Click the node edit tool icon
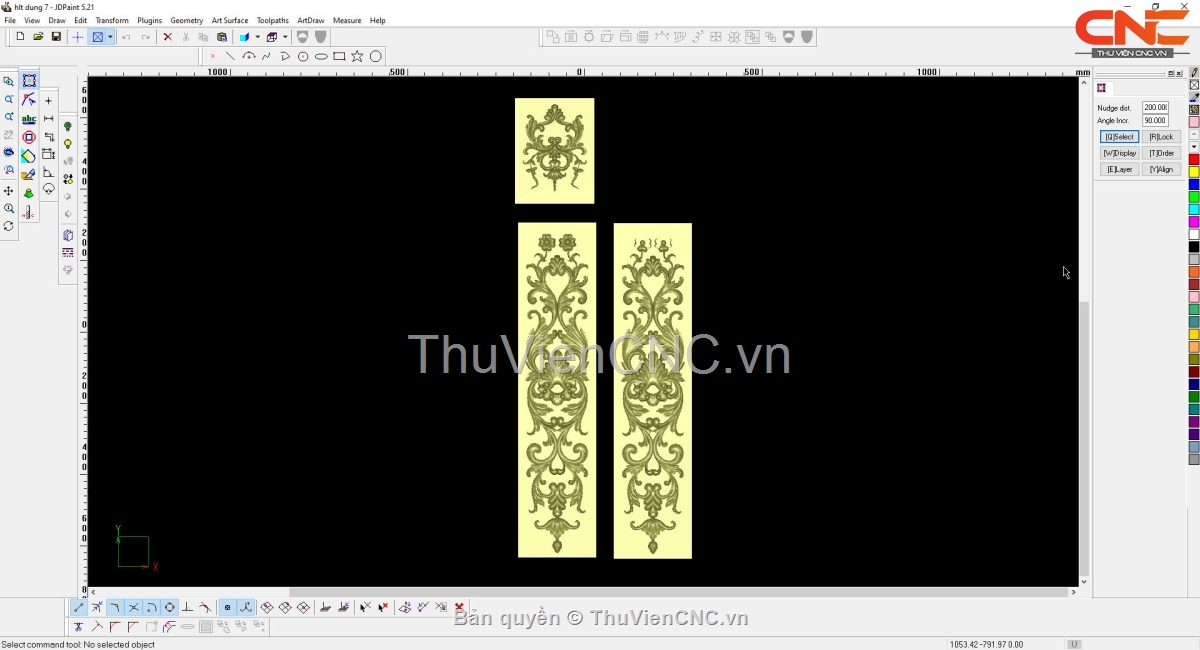This screenshot has height=650, width=1200. [x=29, y=100]
